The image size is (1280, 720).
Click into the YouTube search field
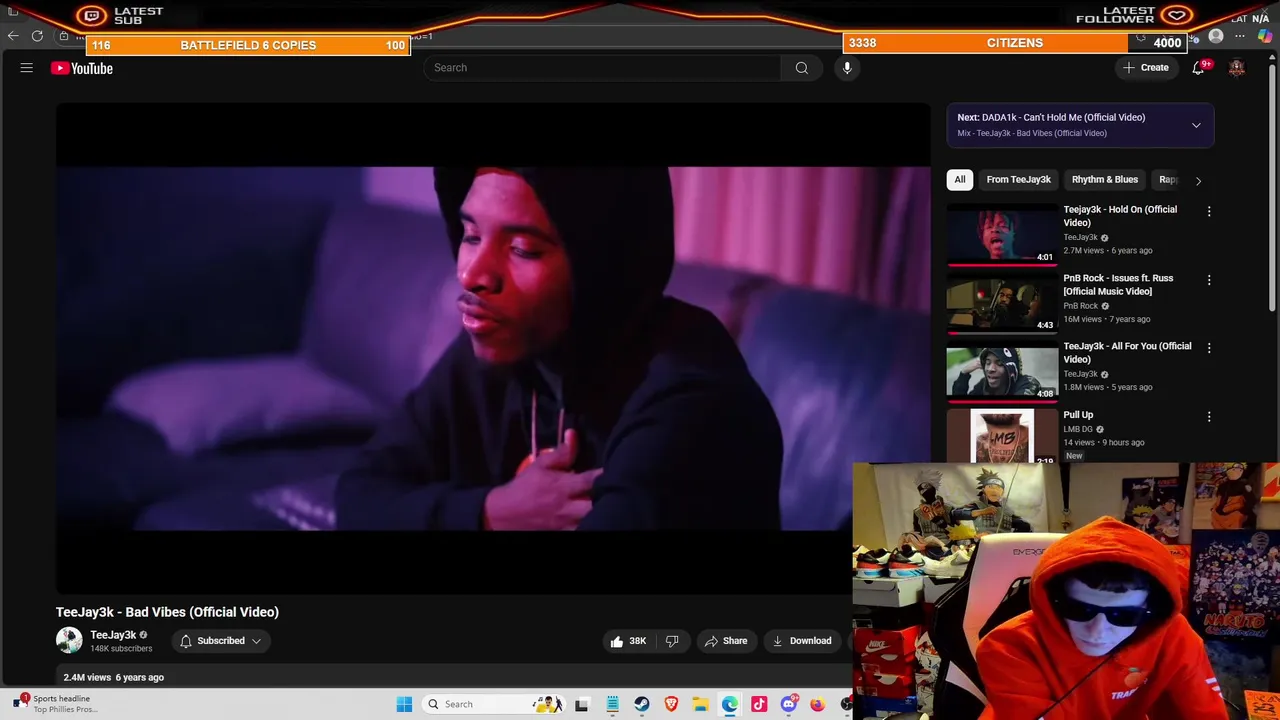(602, 68)
